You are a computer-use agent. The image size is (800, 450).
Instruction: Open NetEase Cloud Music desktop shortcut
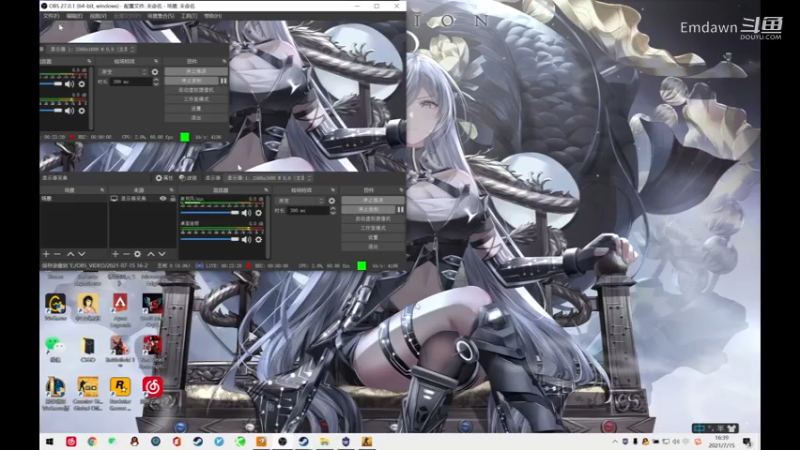point(152,392)
